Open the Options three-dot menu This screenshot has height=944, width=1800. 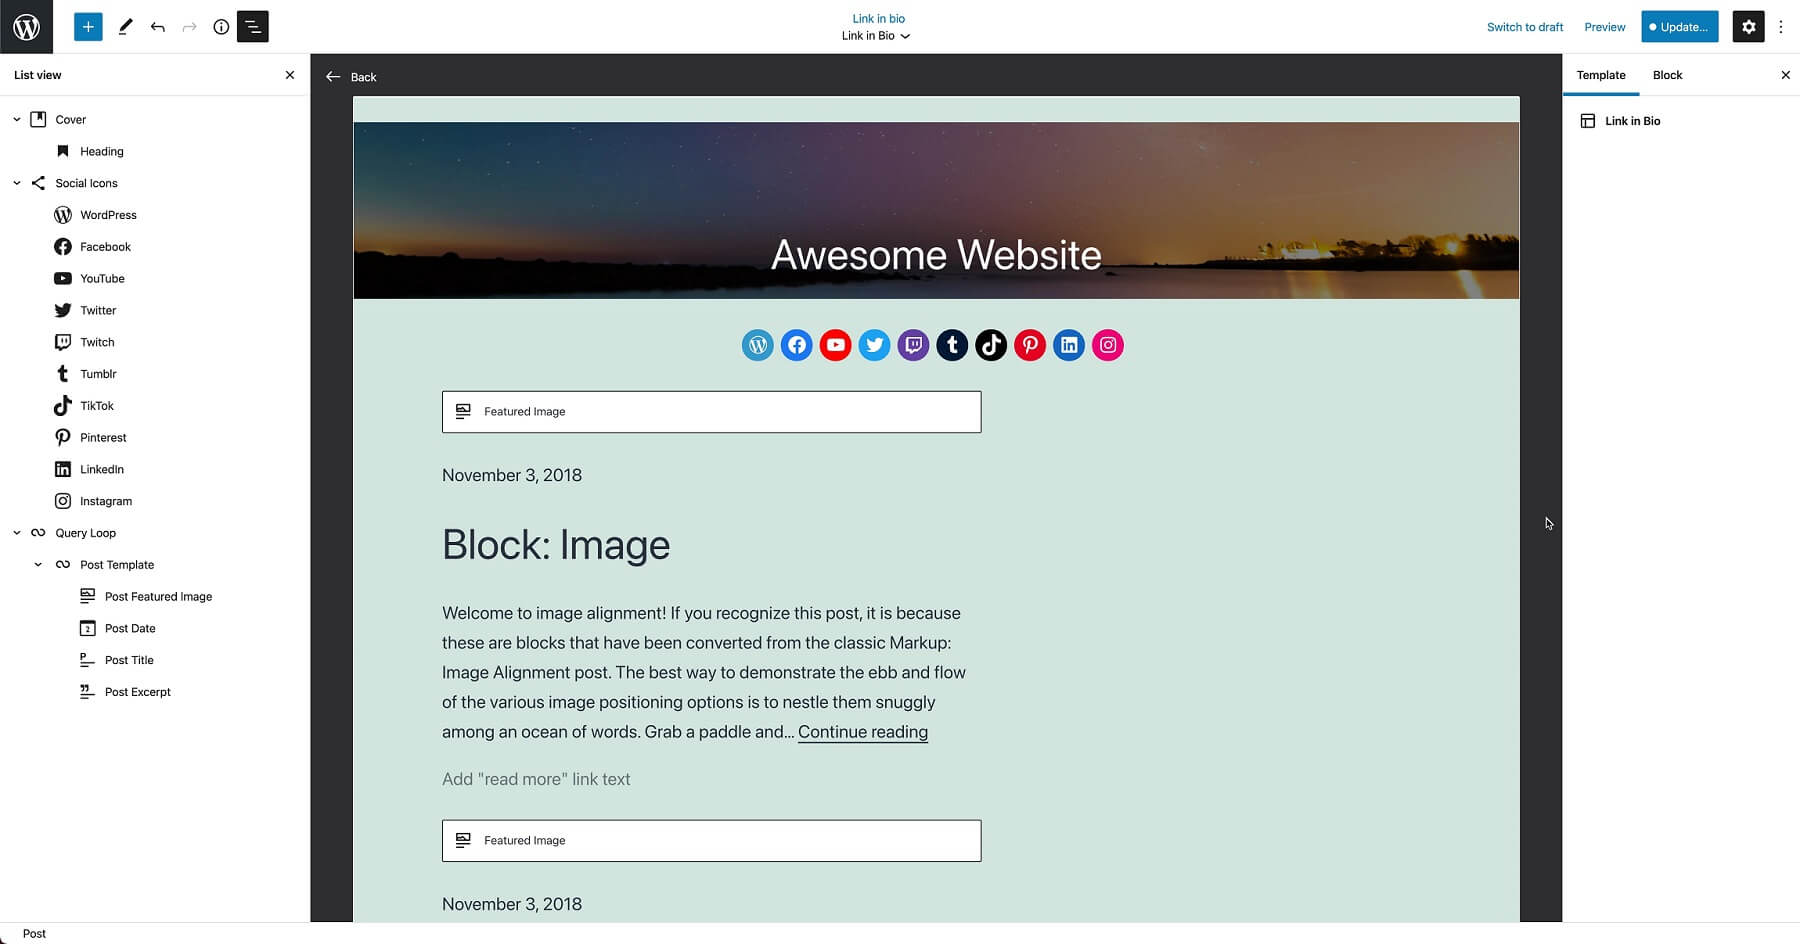[1781, 26]
